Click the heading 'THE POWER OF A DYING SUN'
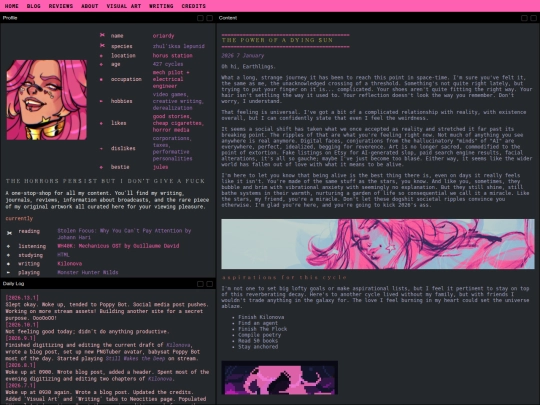 coord(277,40)
